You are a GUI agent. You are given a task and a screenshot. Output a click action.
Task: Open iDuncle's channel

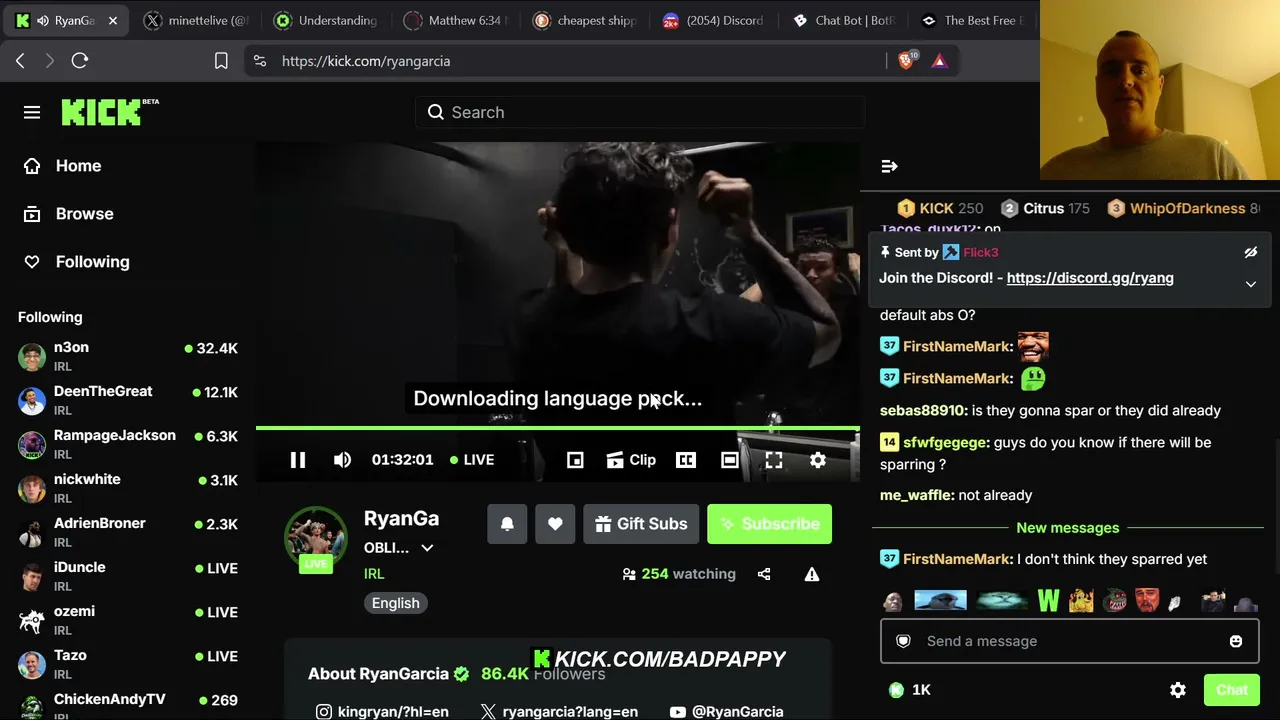[128, 576]
